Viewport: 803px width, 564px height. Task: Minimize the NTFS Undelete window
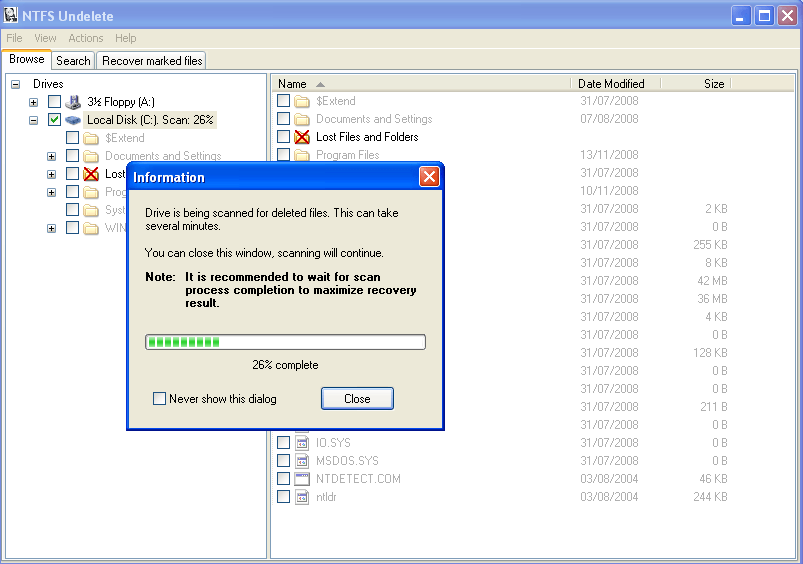pyautogui.click(x=740, y=16)
